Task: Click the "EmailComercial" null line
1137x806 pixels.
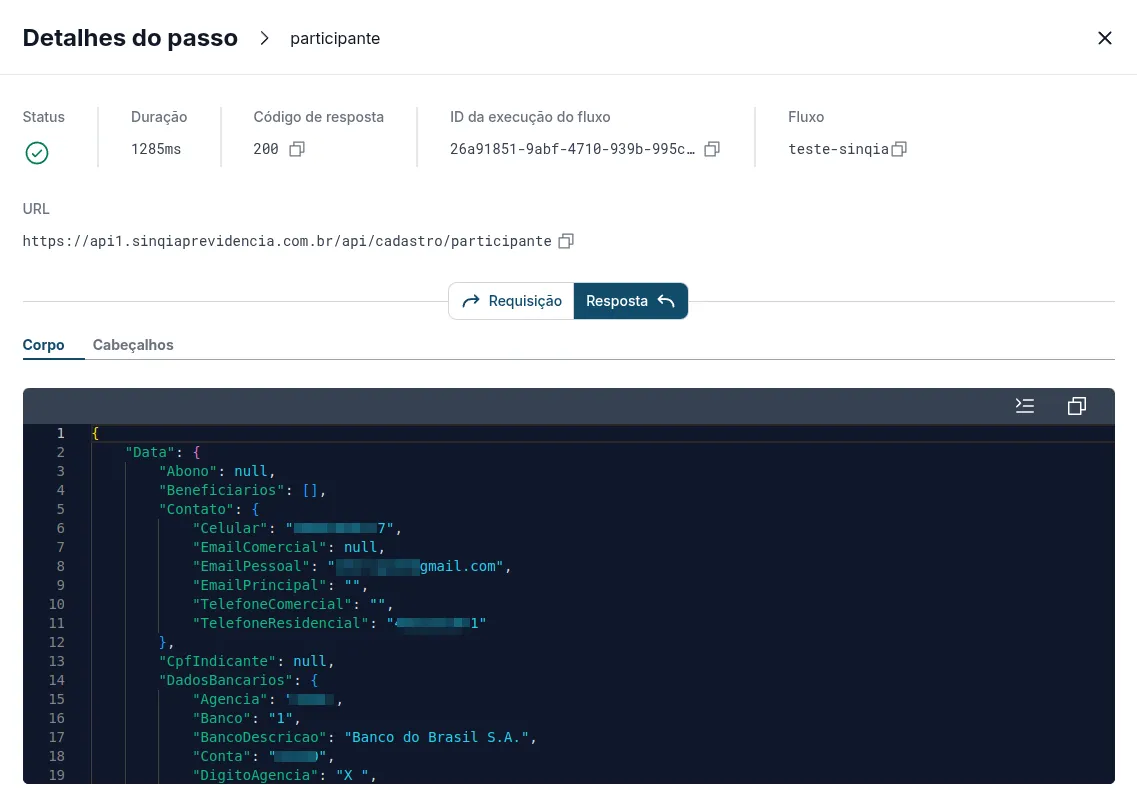Action: tap(289, 547)
